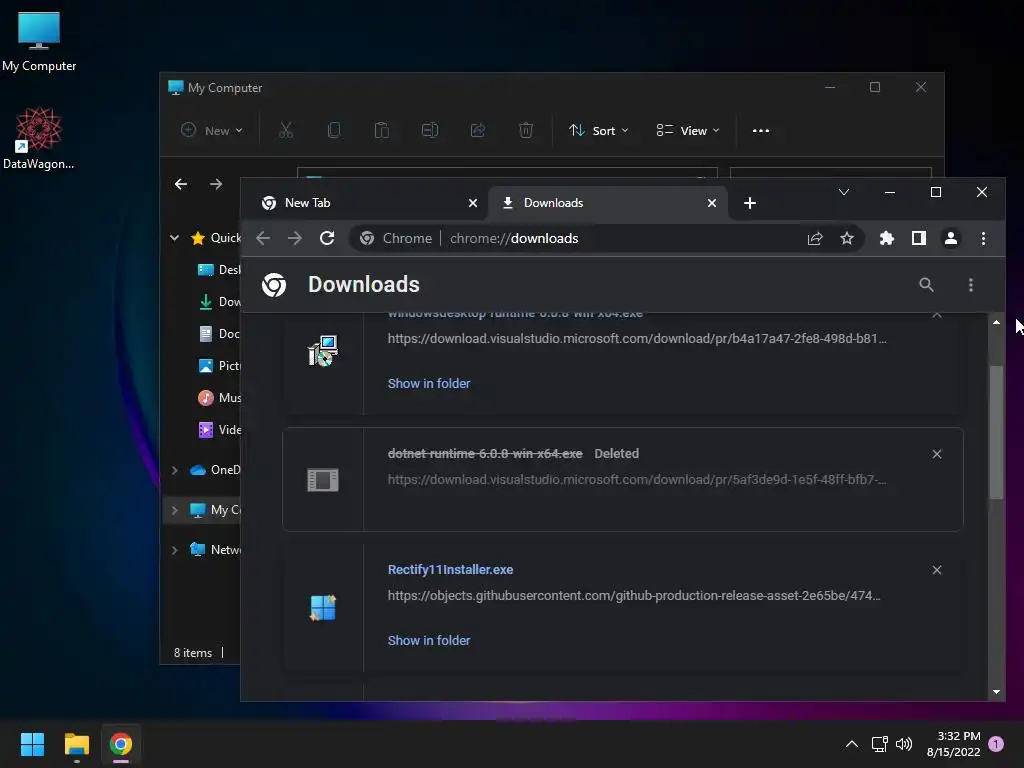Select Documents in File Explorer sidebar
This screenshot has width=1024, height=768.
tap(218, 334)
